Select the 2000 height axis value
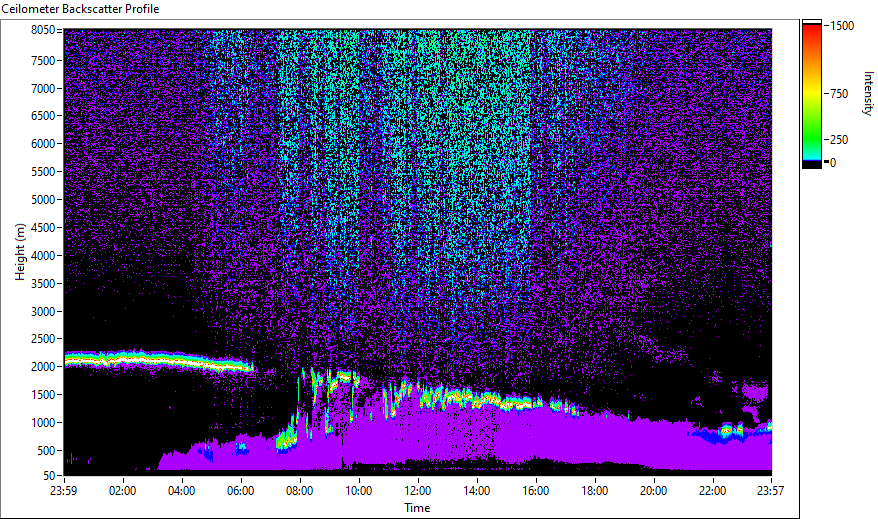 43,367
